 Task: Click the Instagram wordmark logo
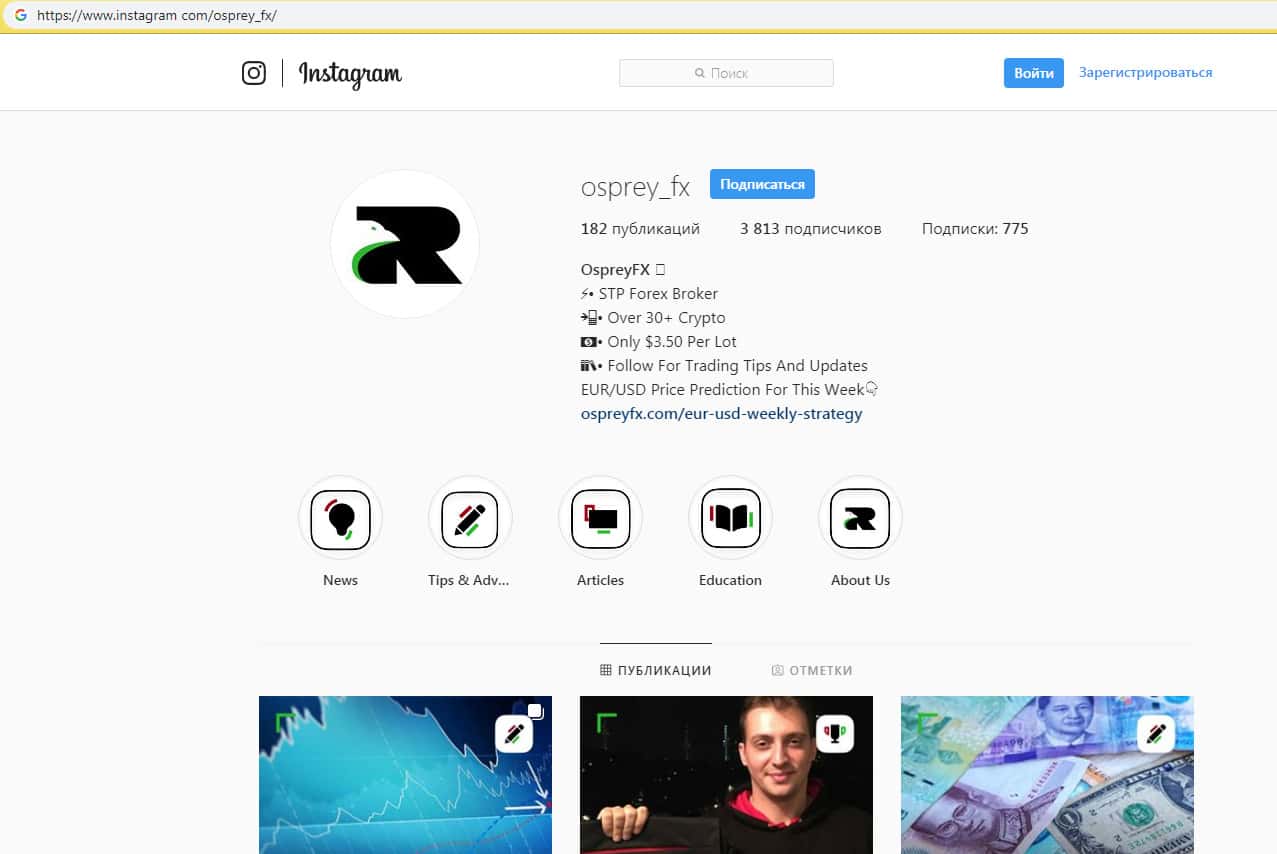pyautogui.click(x=350, y=74)
